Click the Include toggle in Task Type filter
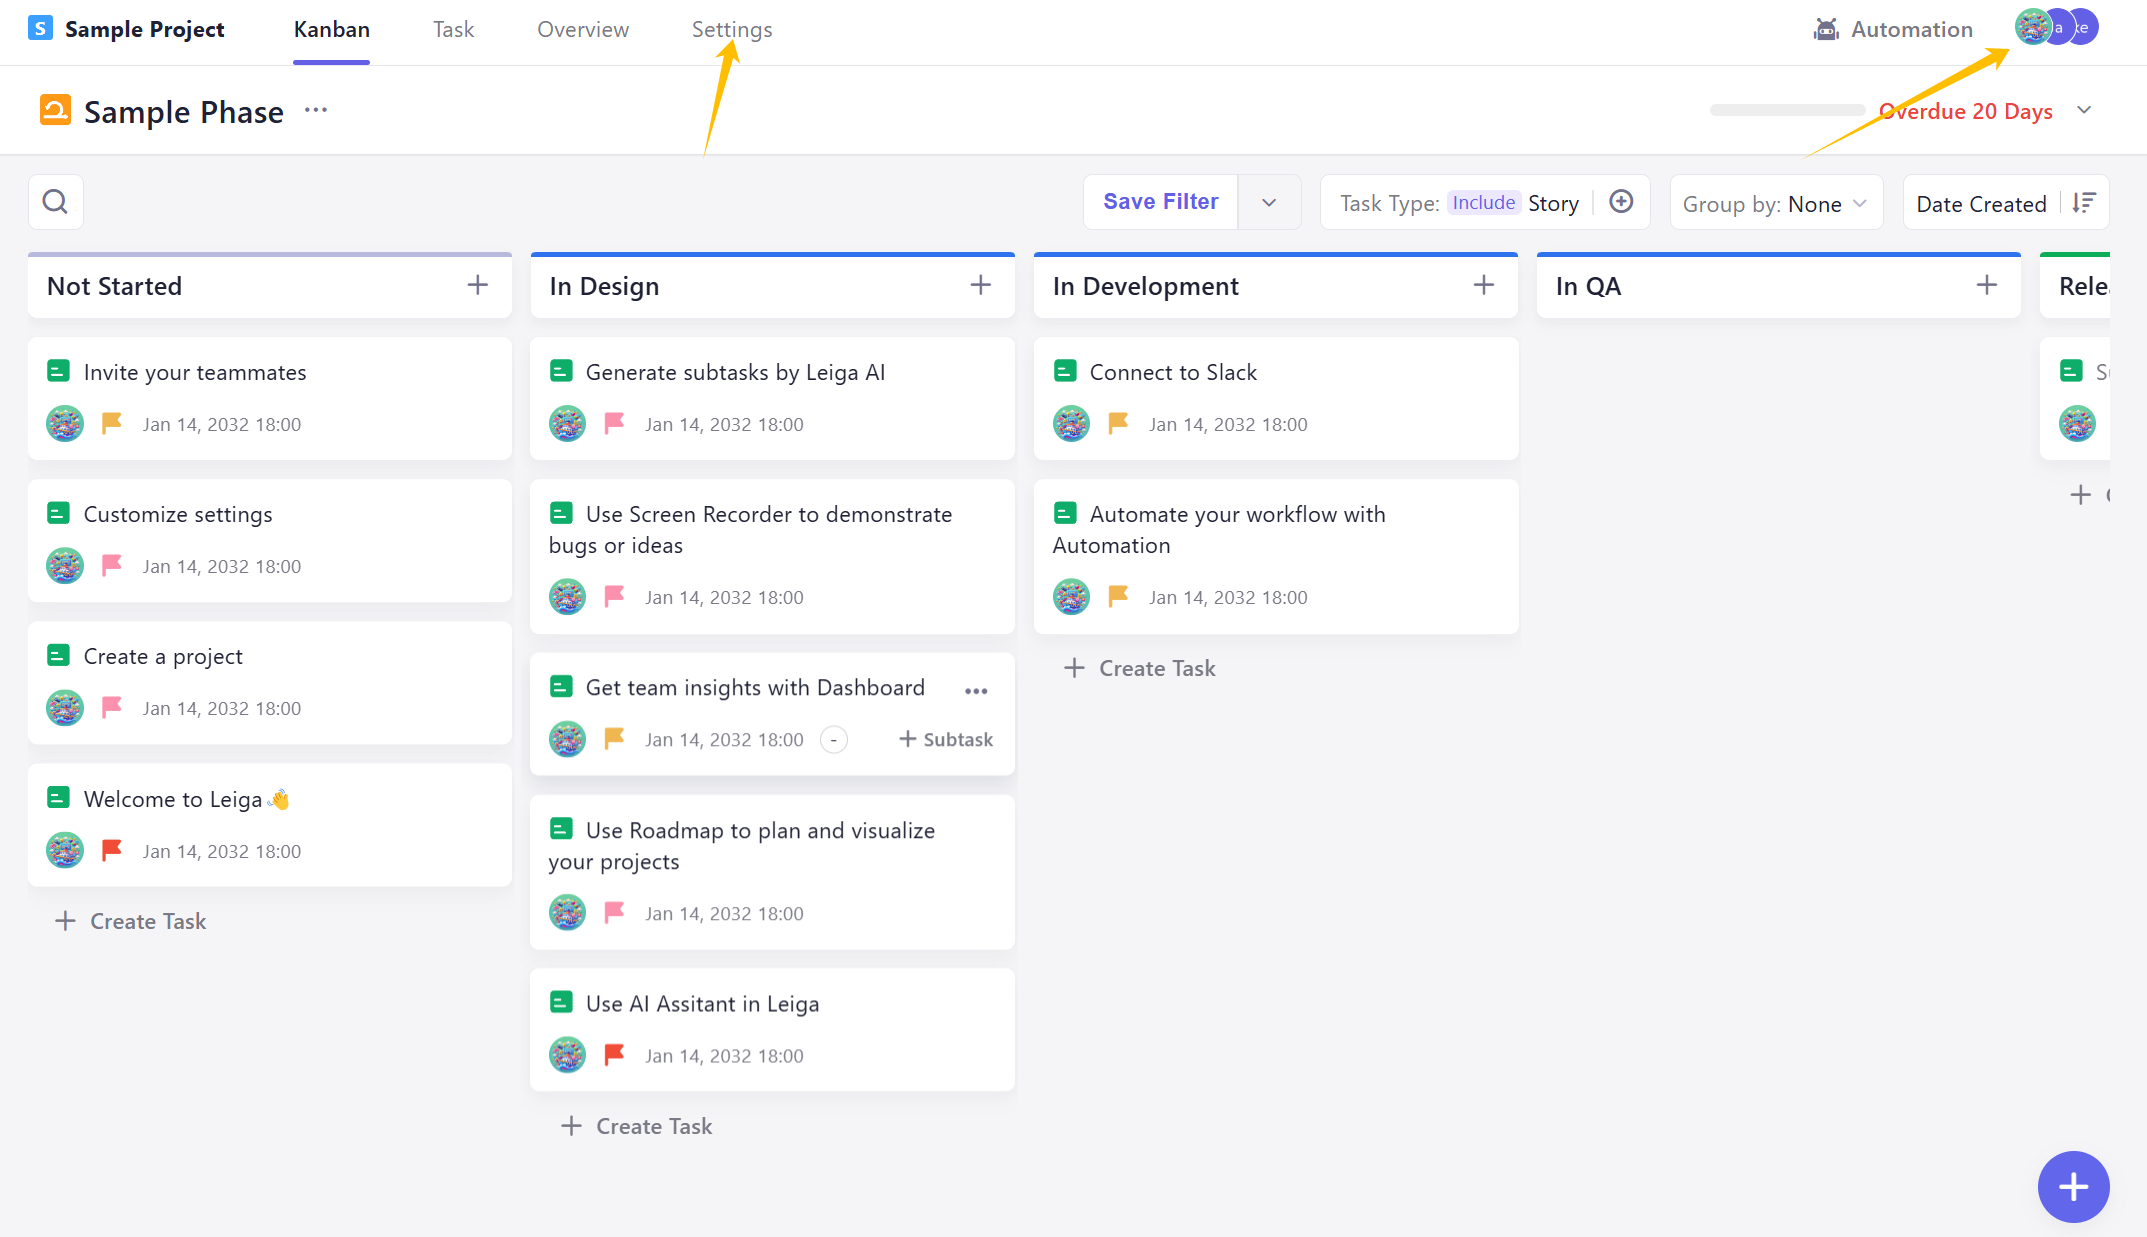2147x1237 pixels. tap(1483, 203)
